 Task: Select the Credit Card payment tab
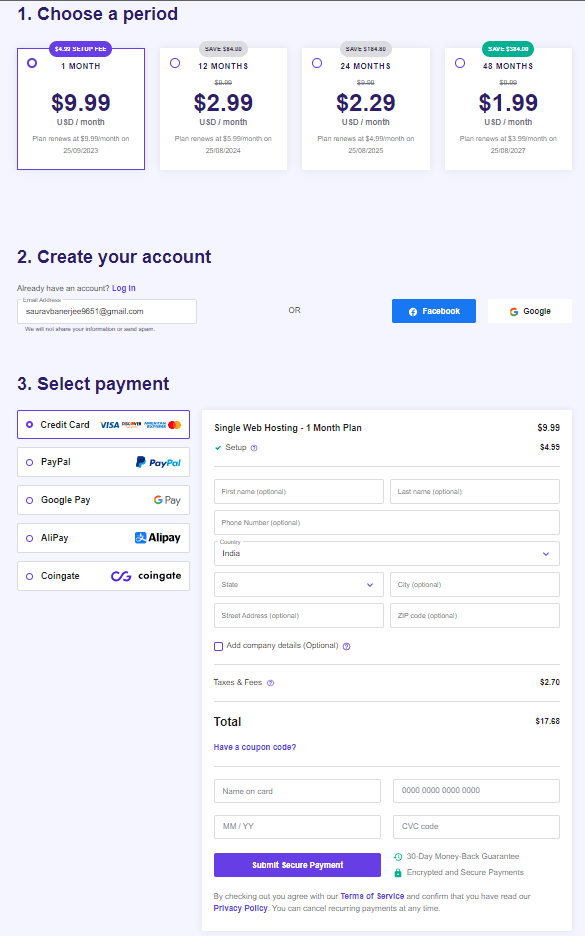[104, 424]
